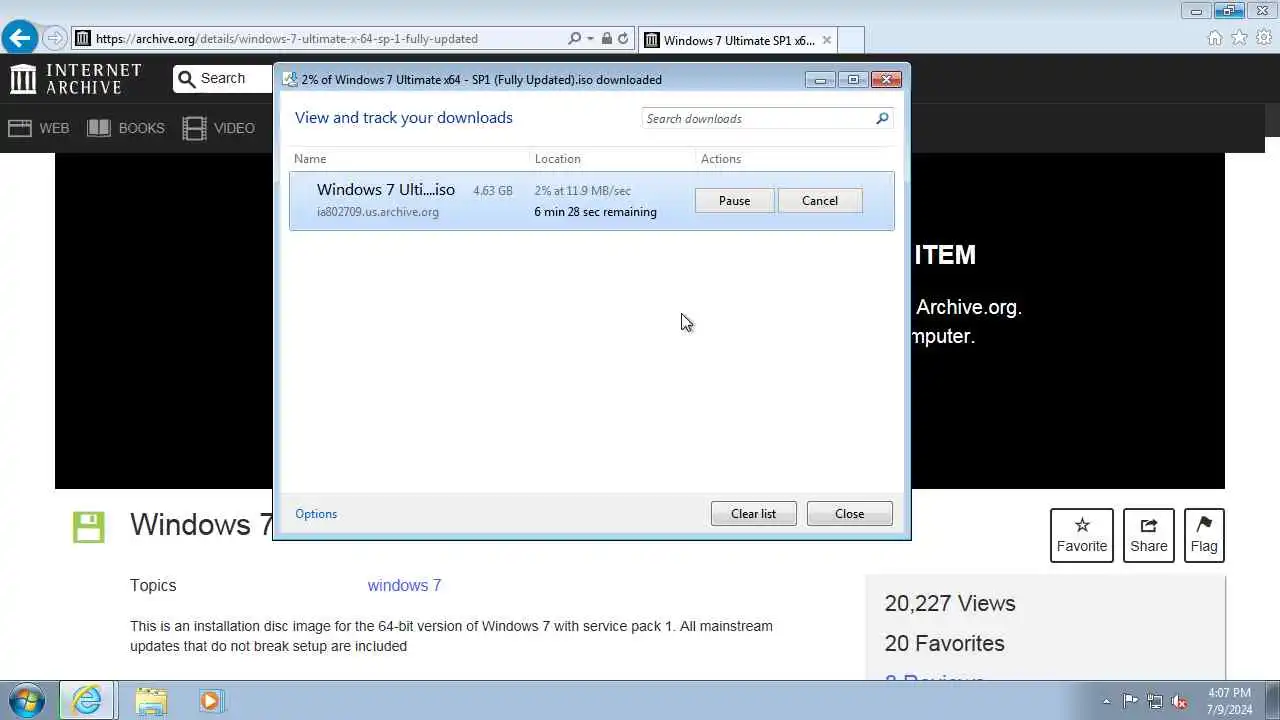The image size is (1280, 720).
Task: Open the address bar autocomplete dropdown arrow
Action: pos(590,38)
